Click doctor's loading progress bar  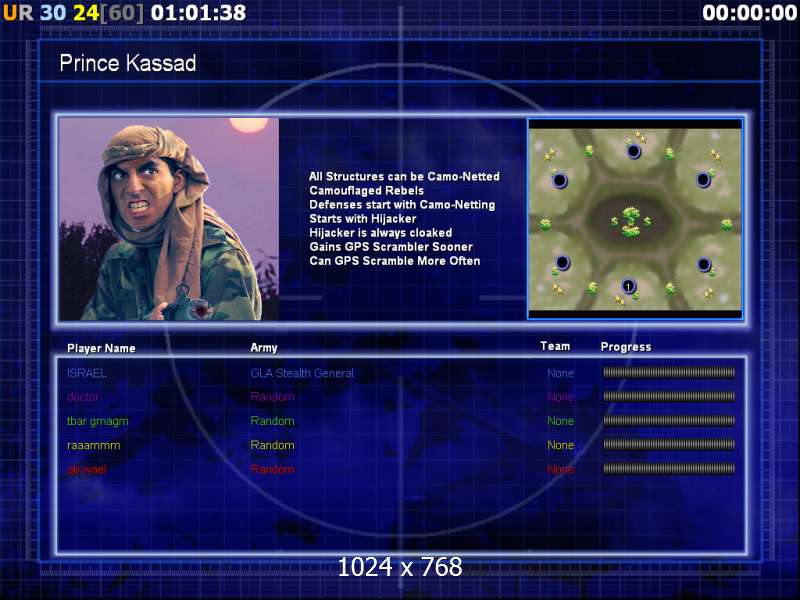669,396
